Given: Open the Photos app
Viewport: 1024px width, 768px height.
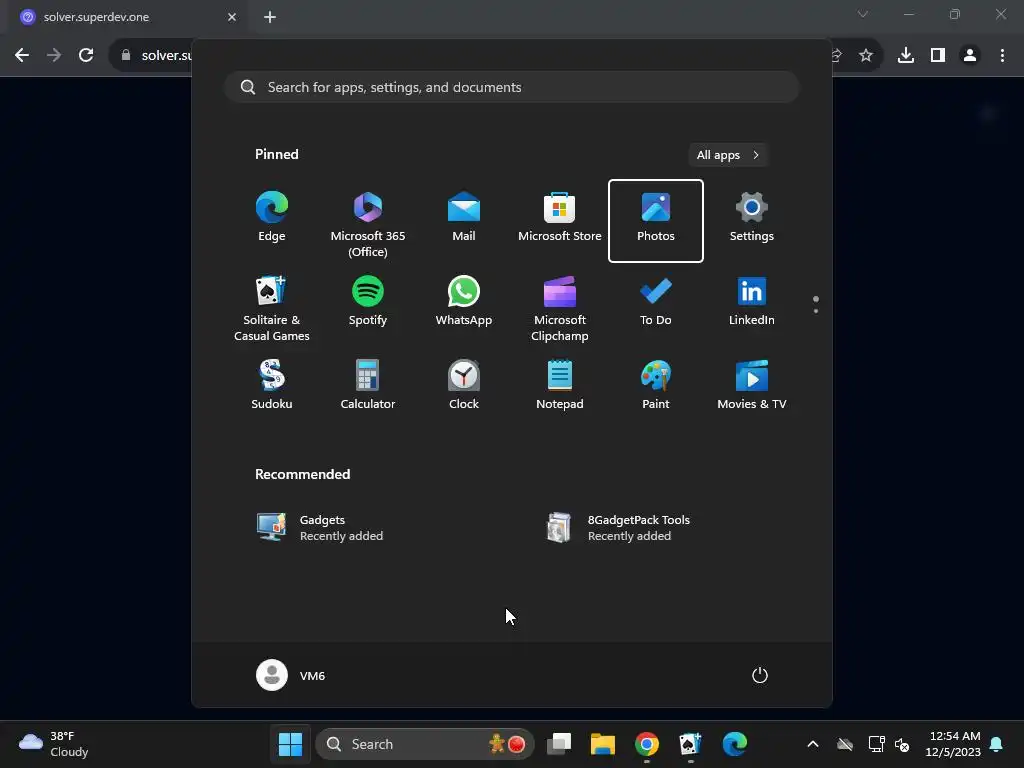Looking at the screenshot, I should 656,220.
